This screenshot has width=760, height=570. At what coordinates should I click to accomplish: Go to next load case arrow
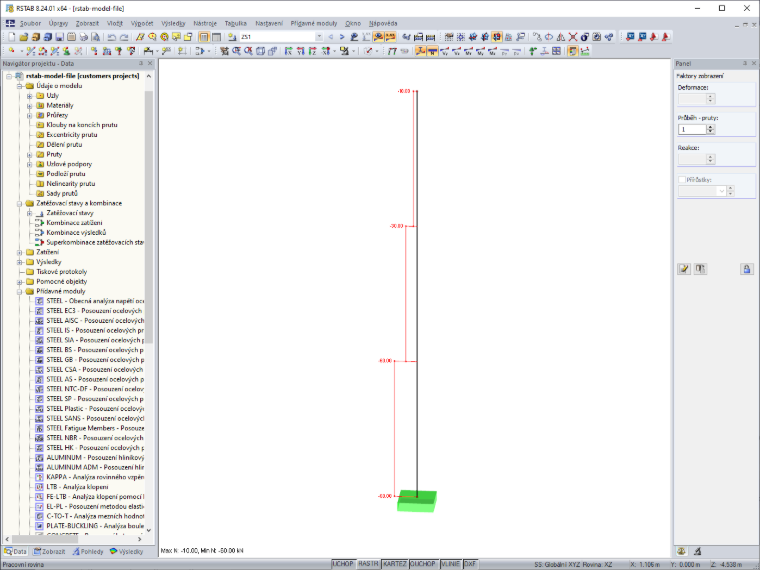click(x=342, y=37)
